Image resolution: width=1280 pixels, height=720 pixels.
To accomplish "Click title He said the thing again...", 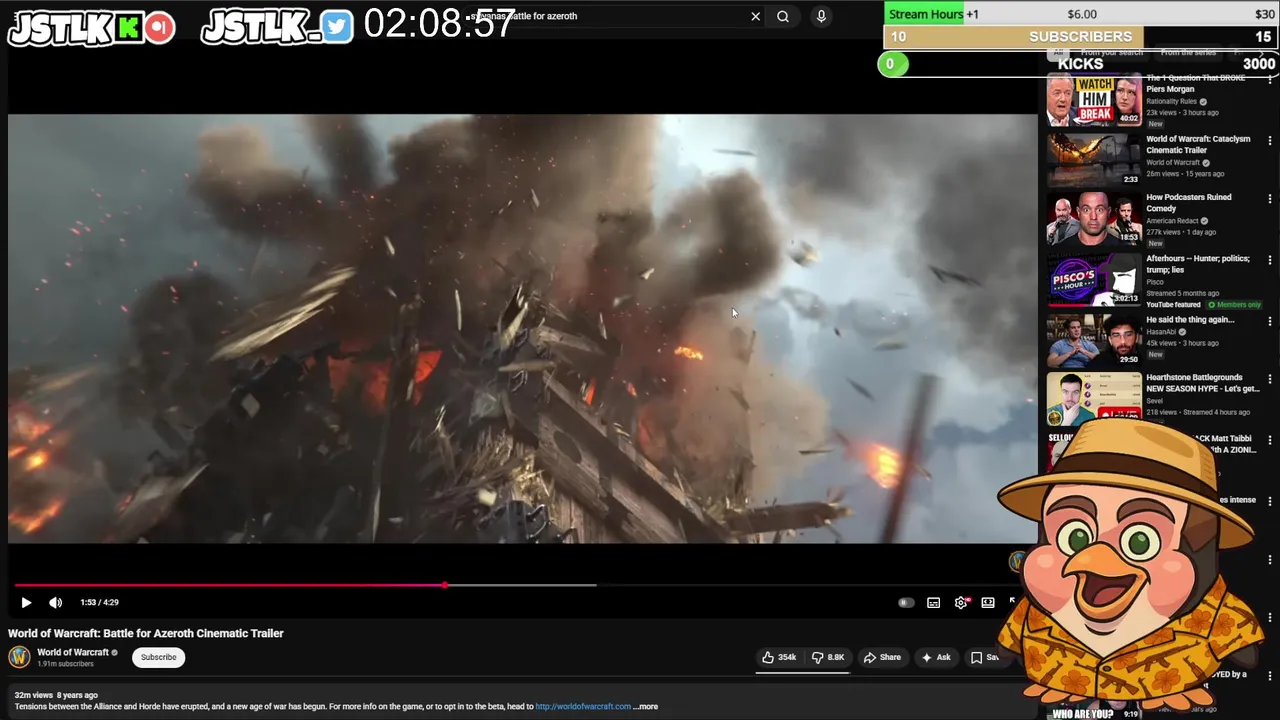I will [x=1190, y=320].
